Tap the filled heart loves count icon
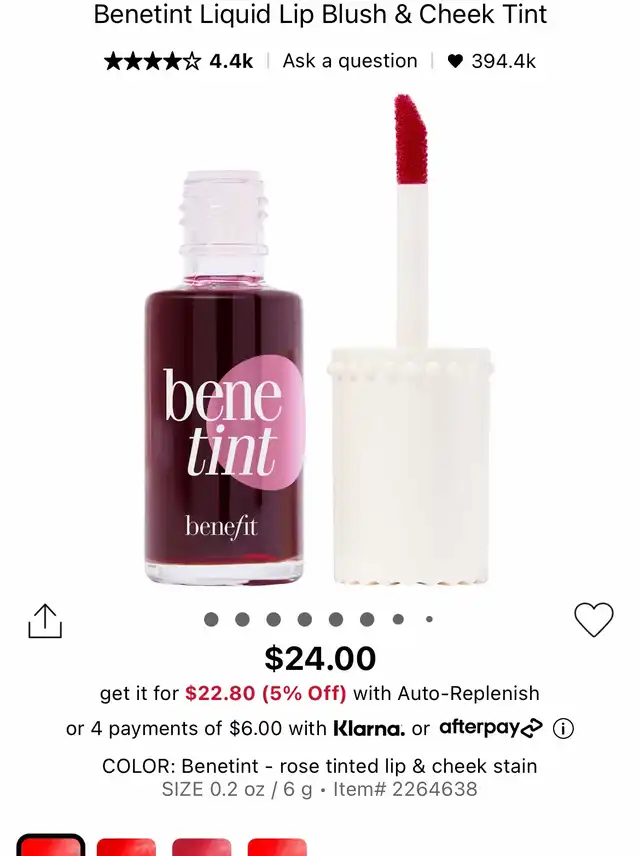The width and height of the screenshot is (640, 856). point(455,61)
